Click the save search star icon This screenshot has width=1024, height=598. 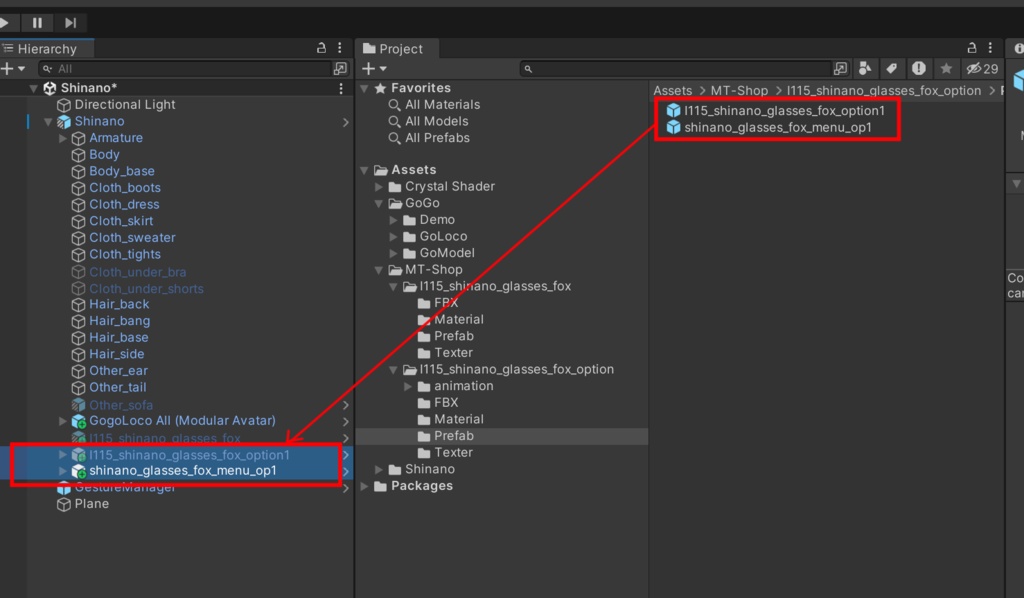coord(946,69)
